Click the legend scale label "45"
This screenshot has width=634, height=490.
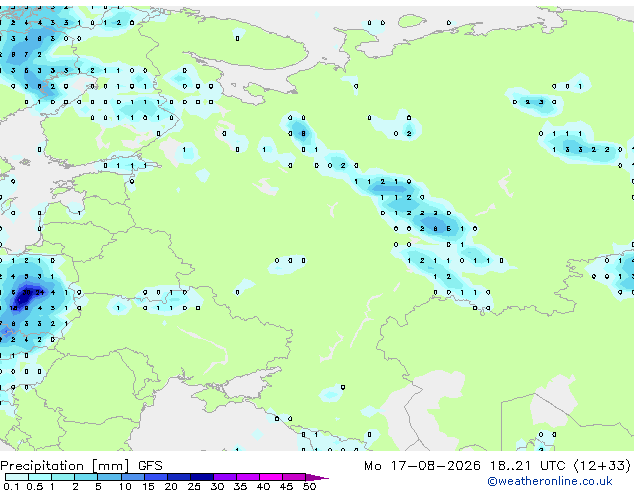click(287, 486)
